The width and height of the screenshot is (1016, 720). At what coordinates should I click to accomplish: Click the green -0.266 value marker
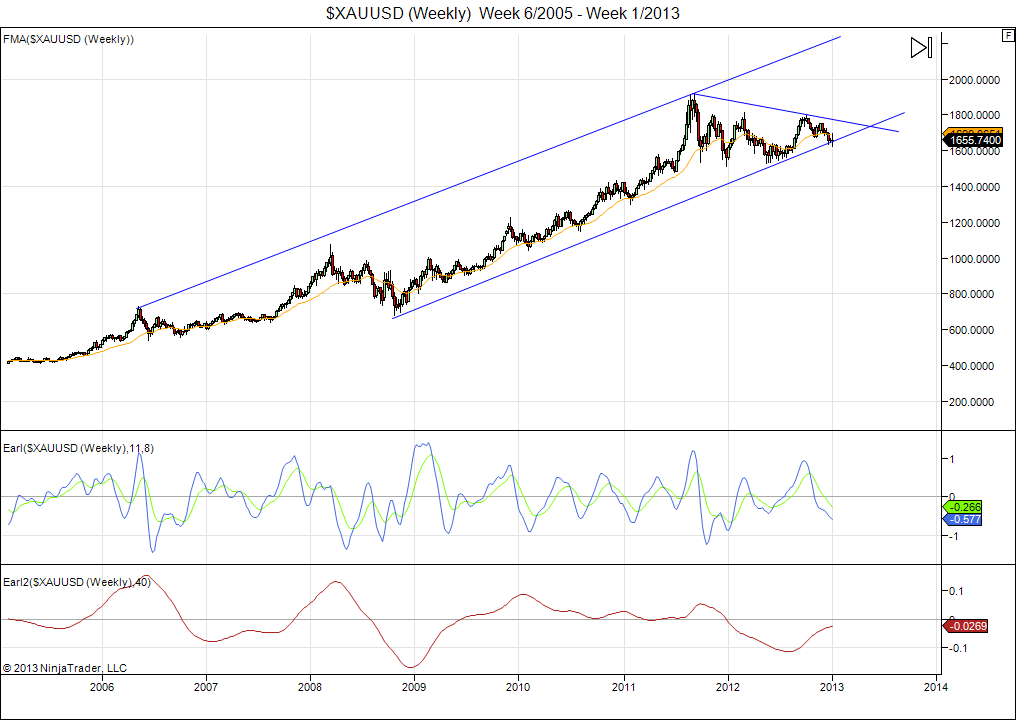tap(967, 507)
